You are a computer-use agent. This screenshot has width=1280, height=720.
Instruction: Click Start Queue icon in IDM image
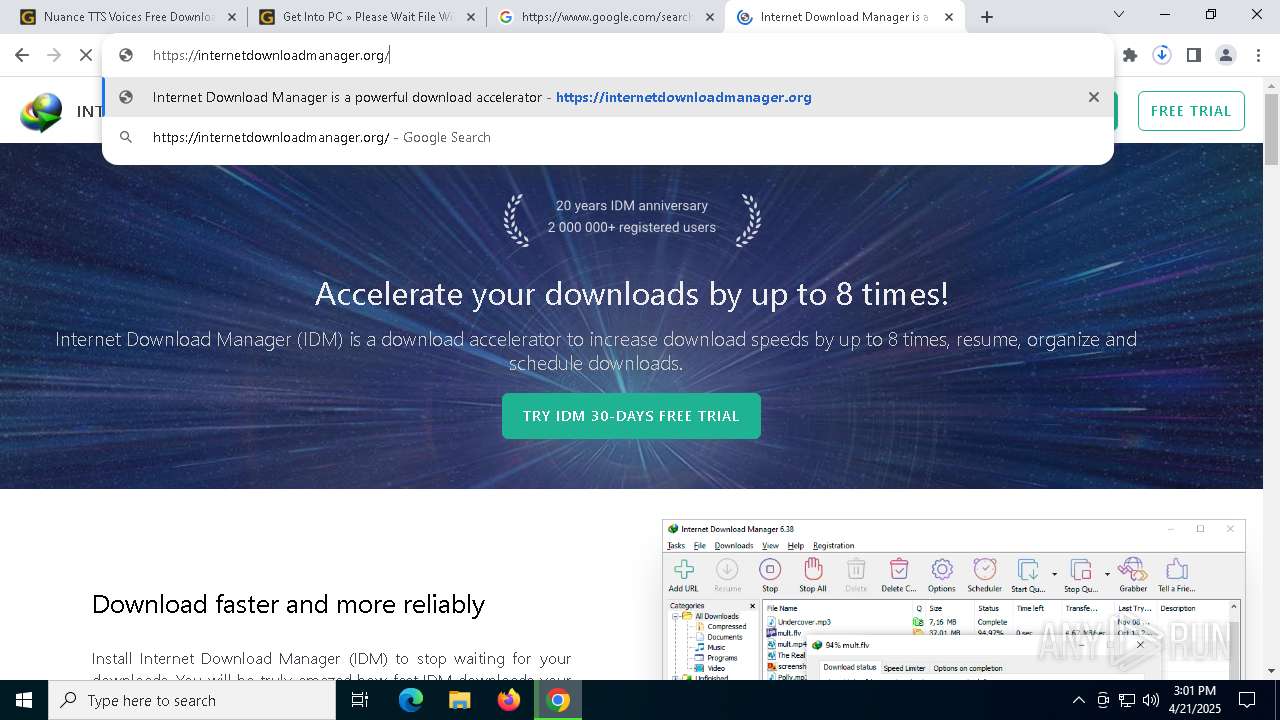[1028, 574]
